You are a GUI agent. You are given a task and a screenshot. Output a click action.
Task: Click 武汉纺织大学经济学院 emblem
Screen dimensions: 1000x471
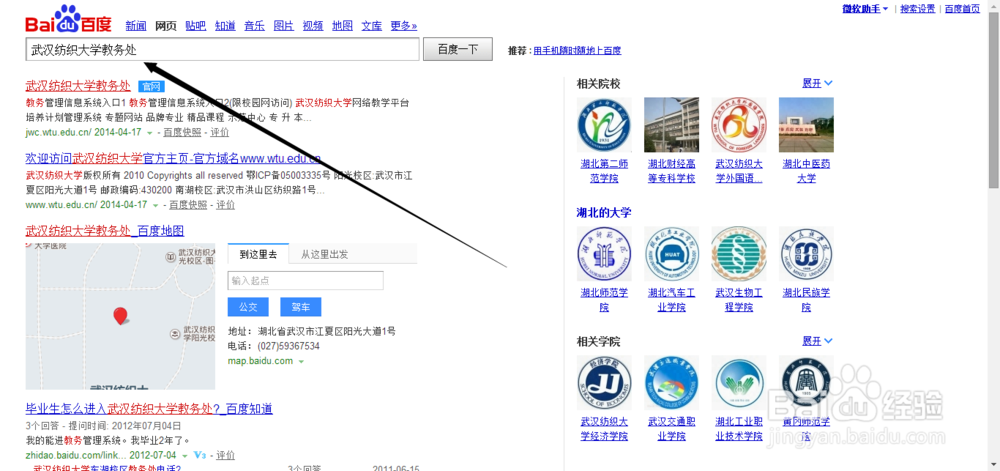tap(604, 383)
